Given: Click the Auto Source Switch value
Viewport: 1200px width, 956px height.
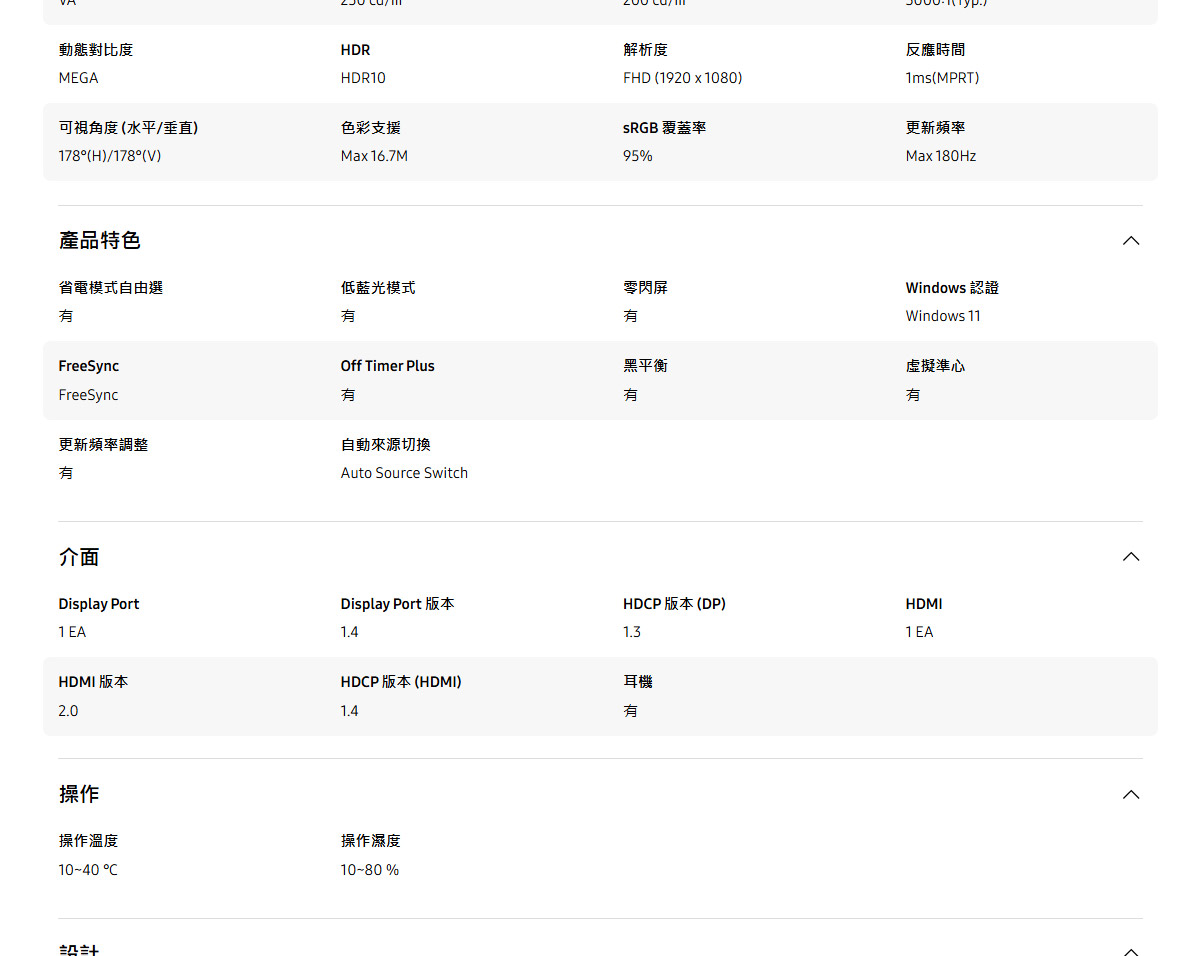Looking at the screenshot, I should (404, 473).
